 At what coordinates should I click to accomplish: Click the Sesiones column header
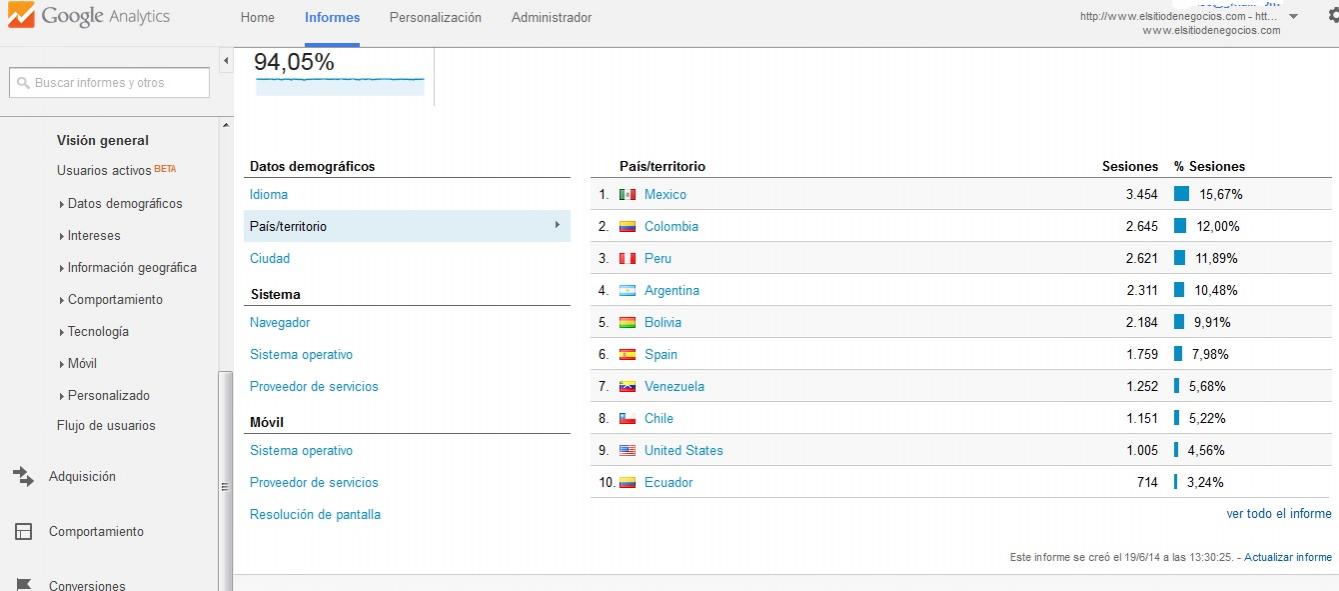tap(1130, 167)
